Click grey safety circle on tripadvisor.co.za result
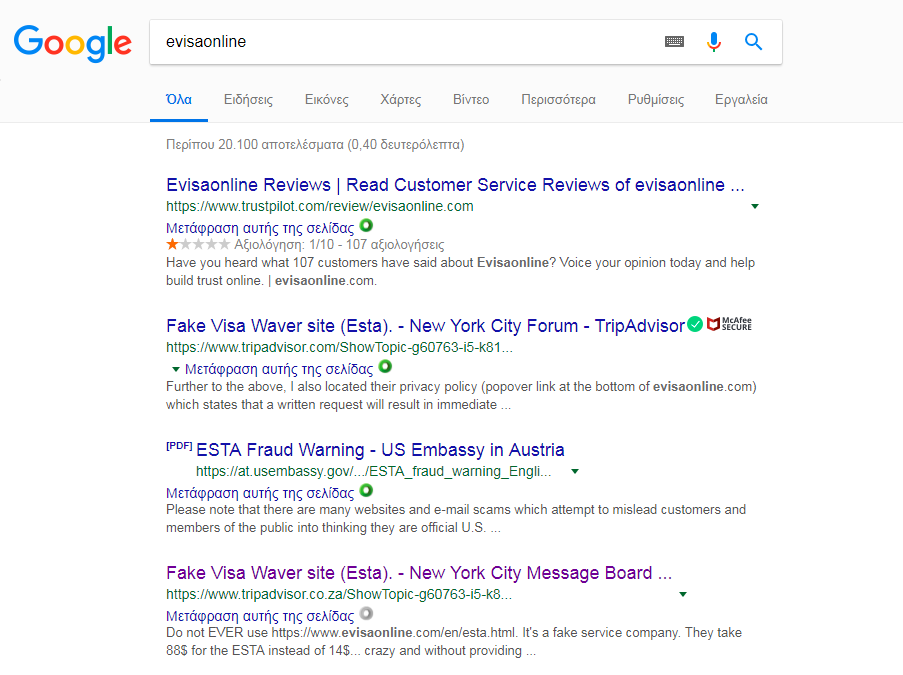Image resolution: width=903 pixels, height=675 pixels. (x=366, y=613)
